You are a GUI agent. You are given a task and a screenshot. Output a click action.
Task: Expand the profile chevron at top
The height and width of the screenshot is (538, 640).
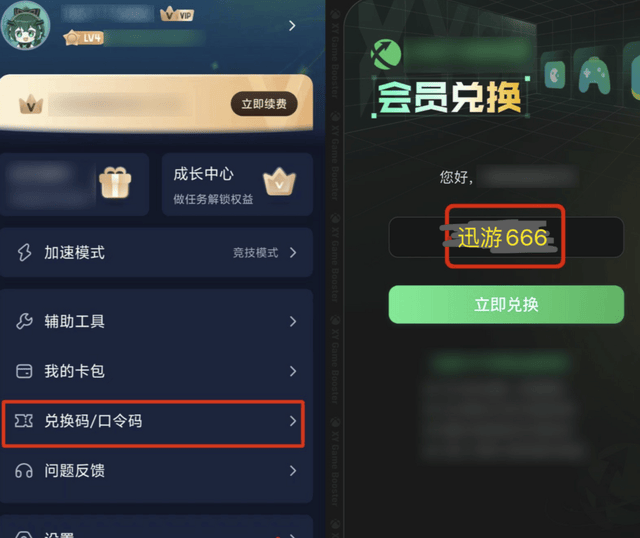(292, 26)
